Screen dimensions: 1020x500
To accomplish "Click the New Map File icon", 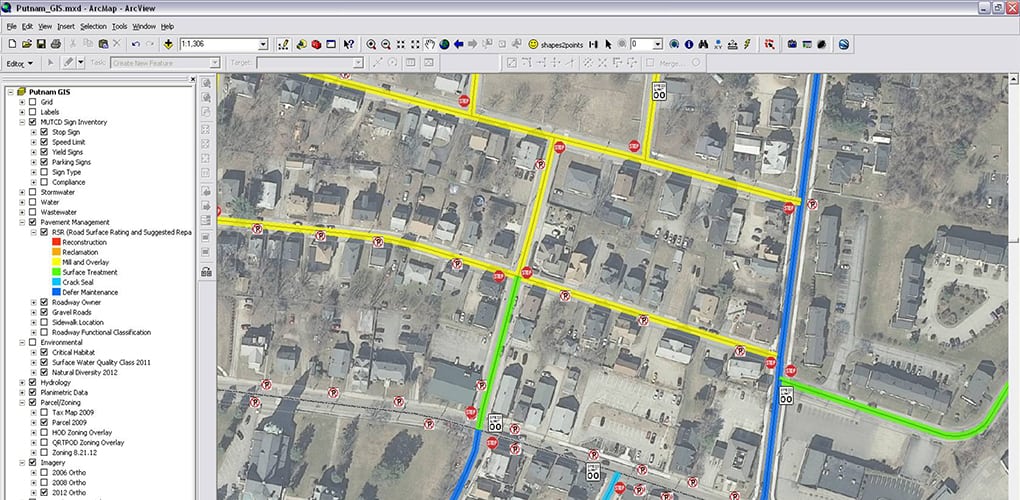I will pyautogui.click(x=12, y=44).
